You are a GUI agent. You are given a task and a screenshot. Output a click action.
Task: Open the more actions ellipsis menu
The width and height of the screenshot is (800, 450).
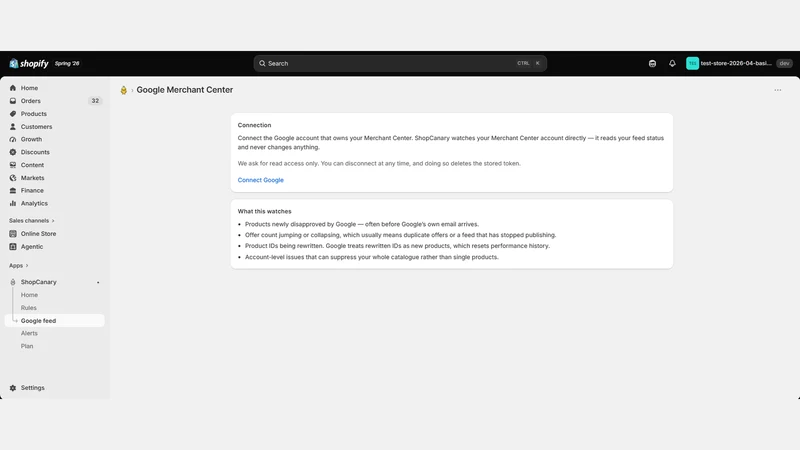(x=778, y=90)
